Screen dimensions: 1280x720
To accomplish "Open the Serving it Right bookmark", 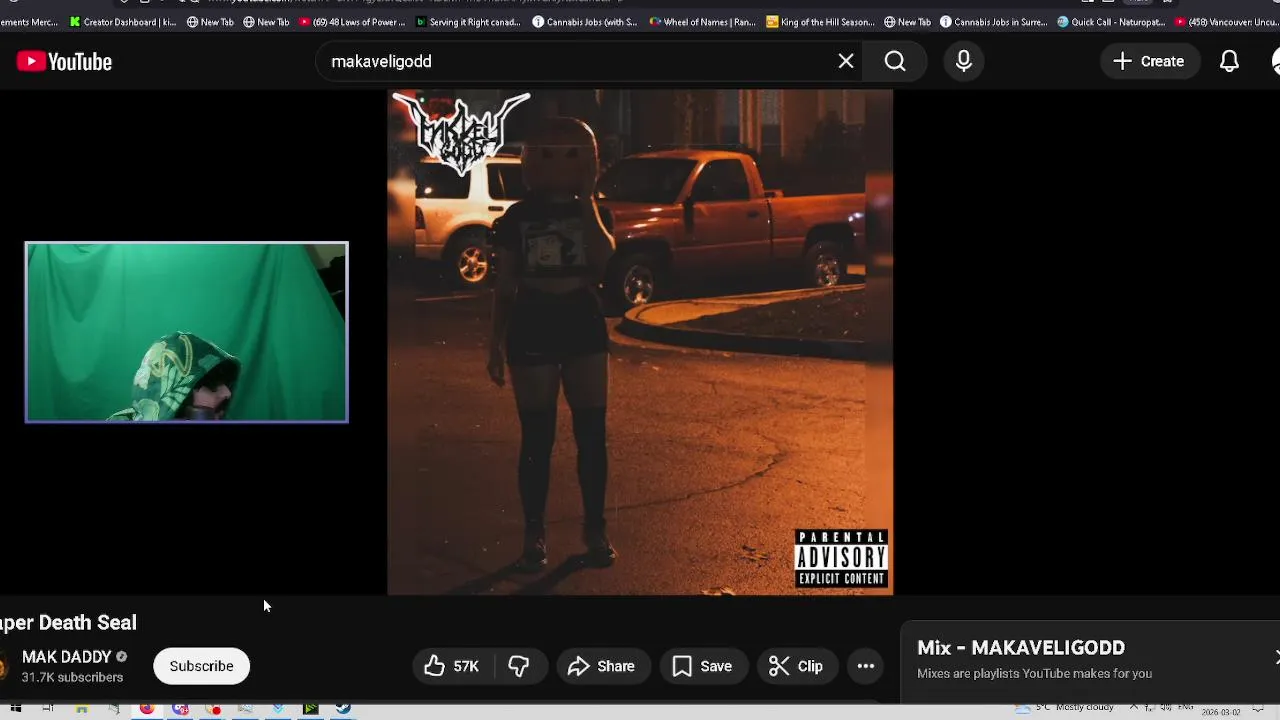I will (x=469, y=22).
